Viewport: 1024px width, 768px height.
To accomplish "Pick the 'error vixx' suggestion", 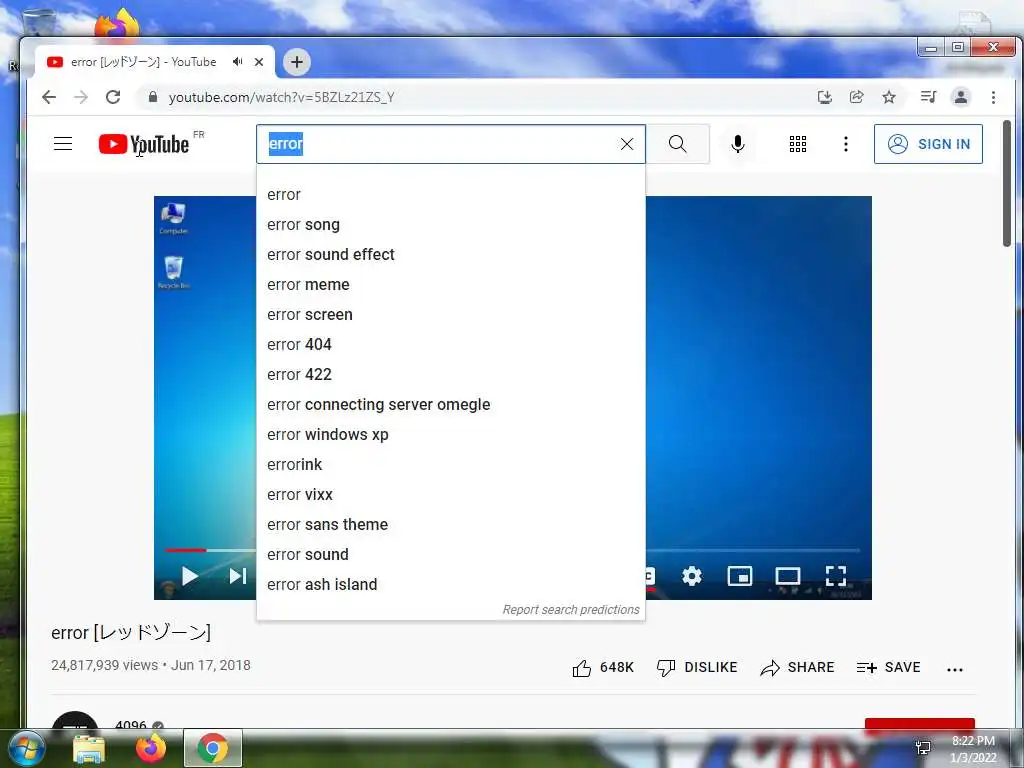I will tap(451, 495).
